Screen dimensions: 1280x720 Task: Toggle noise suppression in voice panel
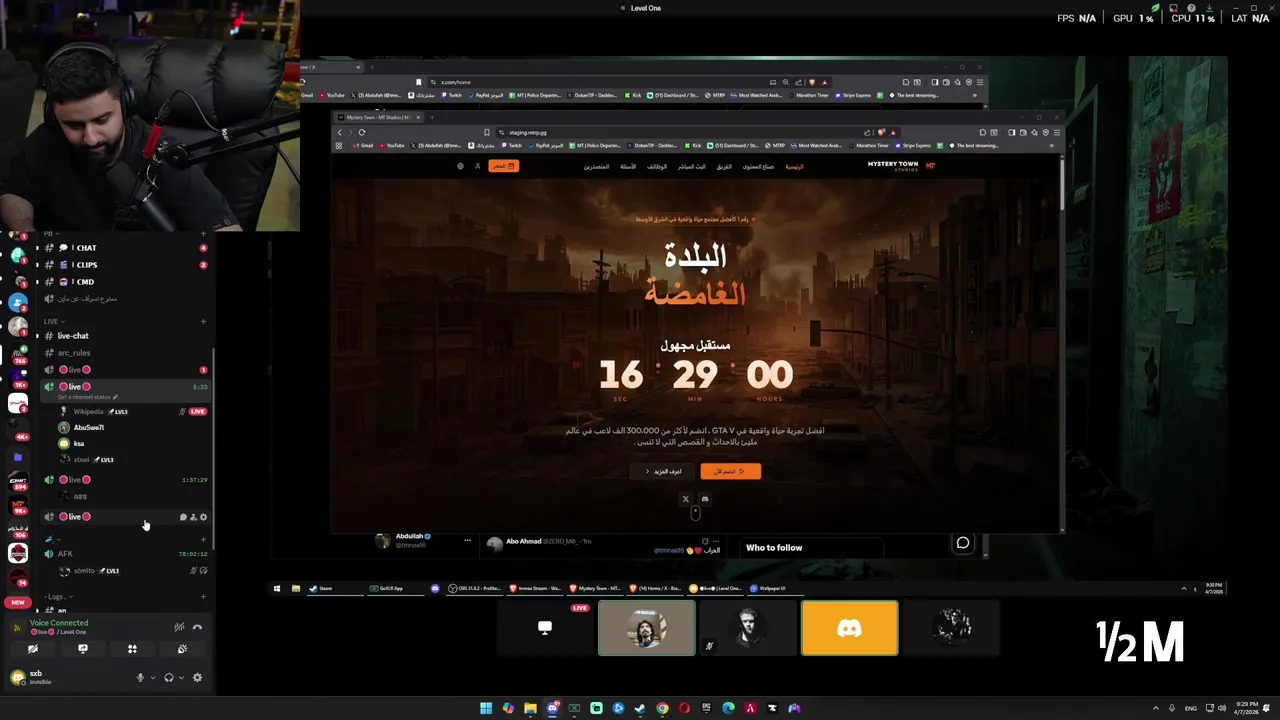pyautogui.click(x=179, y=627)
